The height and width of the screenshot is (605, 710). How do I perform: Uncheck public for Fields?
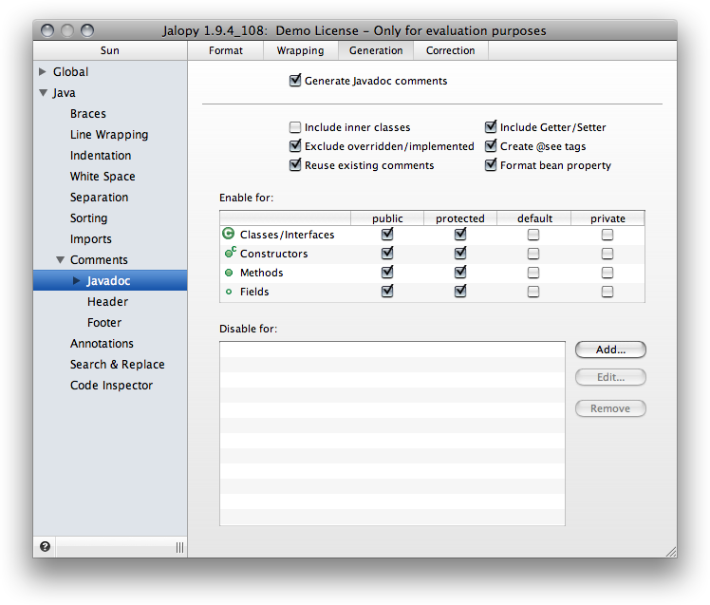click(x=387, y=291)
